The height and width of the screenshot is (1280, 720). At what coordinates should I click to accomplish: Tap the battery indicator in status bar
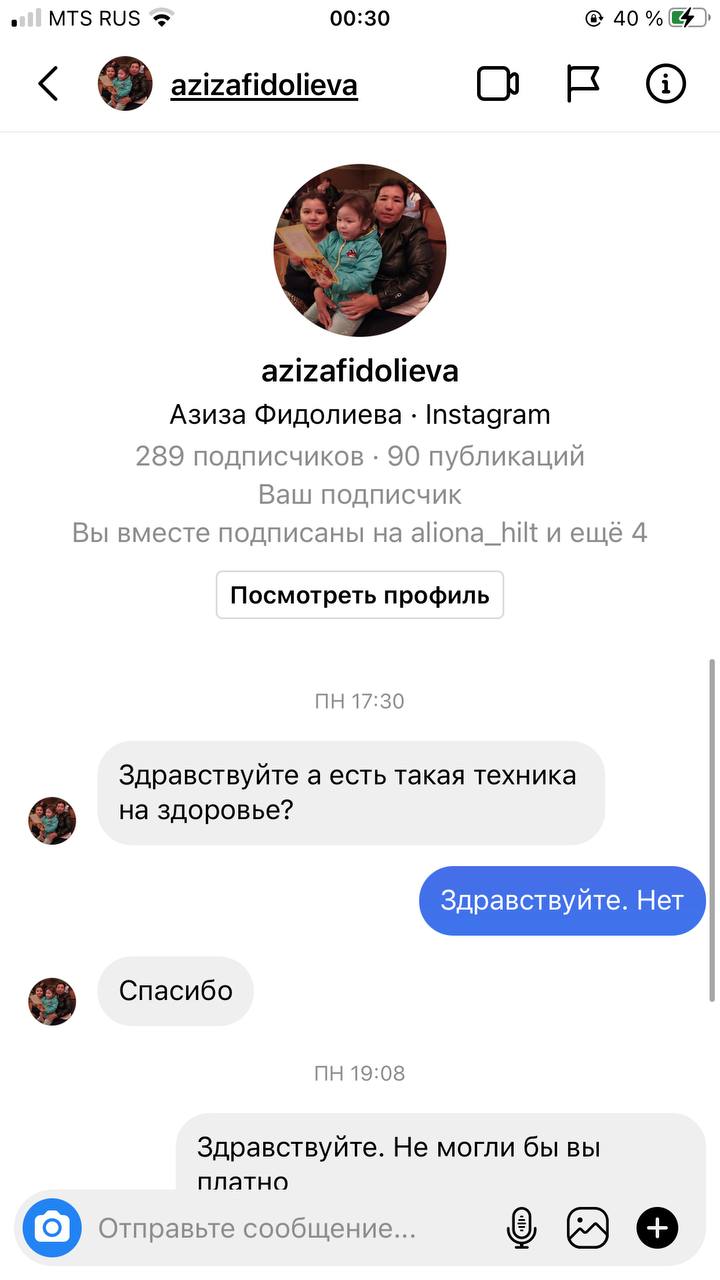(688, 18)
